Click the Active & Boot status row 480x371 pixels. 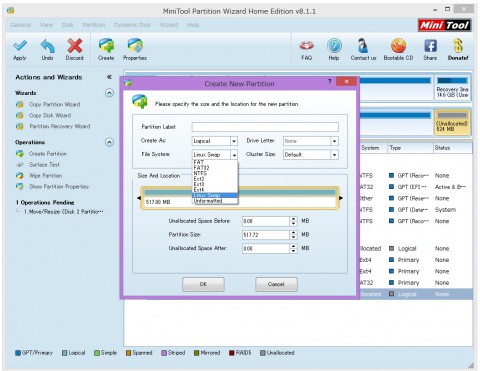(x=450, y=187)
